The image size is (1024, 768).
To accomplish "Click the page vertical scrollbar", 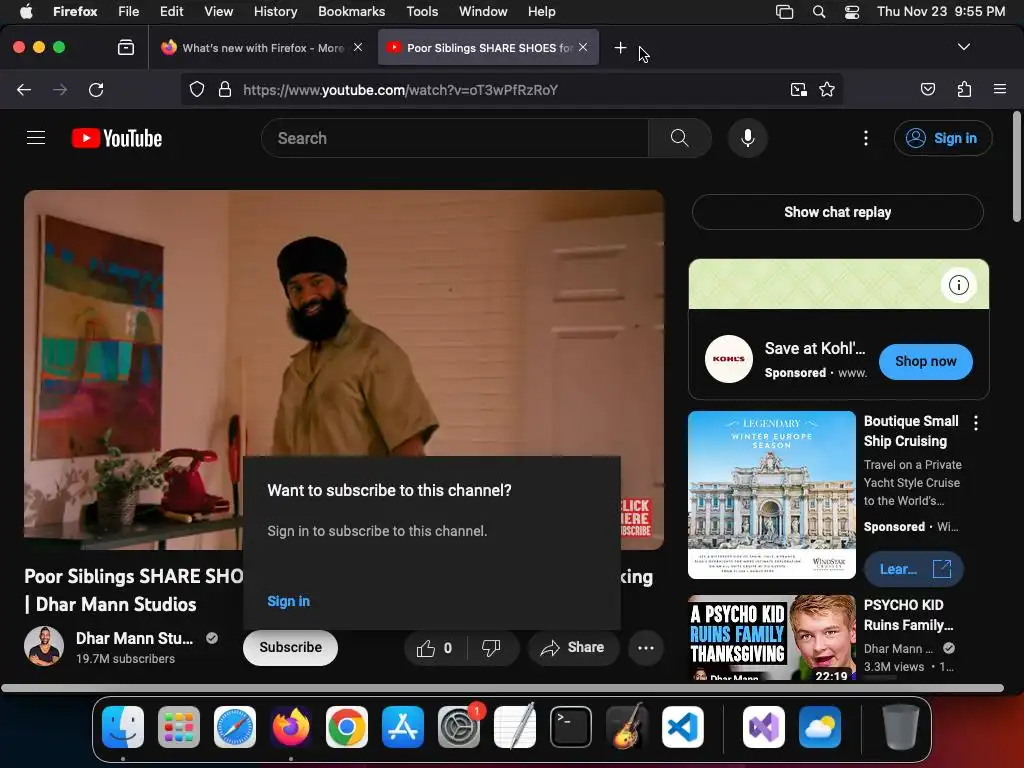I will pyautogui.click(x=1016, y=167).
